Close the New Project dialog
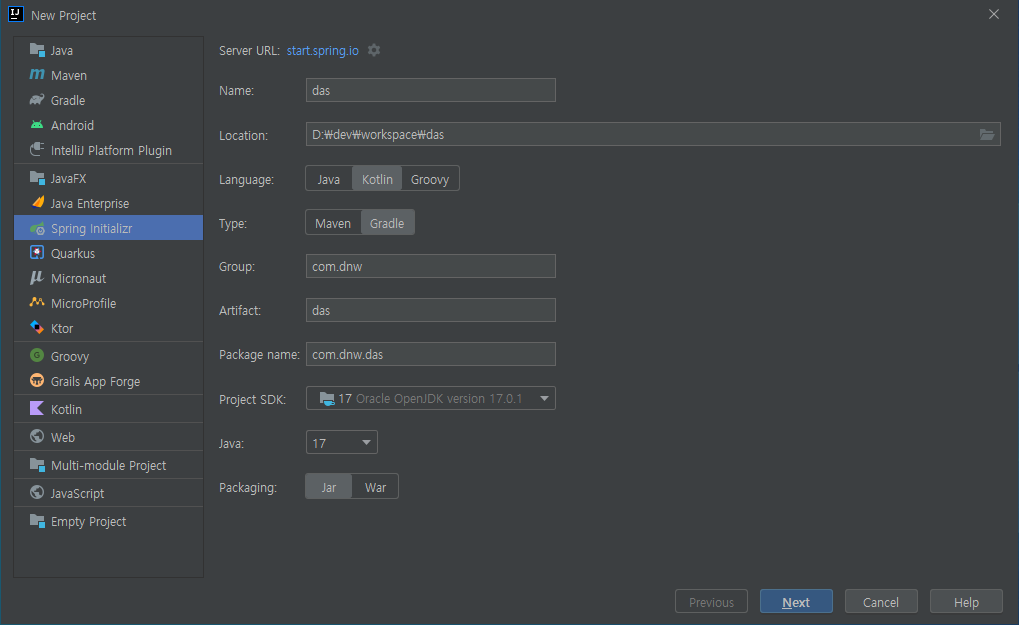This screenshot has height=625, width=1019. (x=994, y=14)
